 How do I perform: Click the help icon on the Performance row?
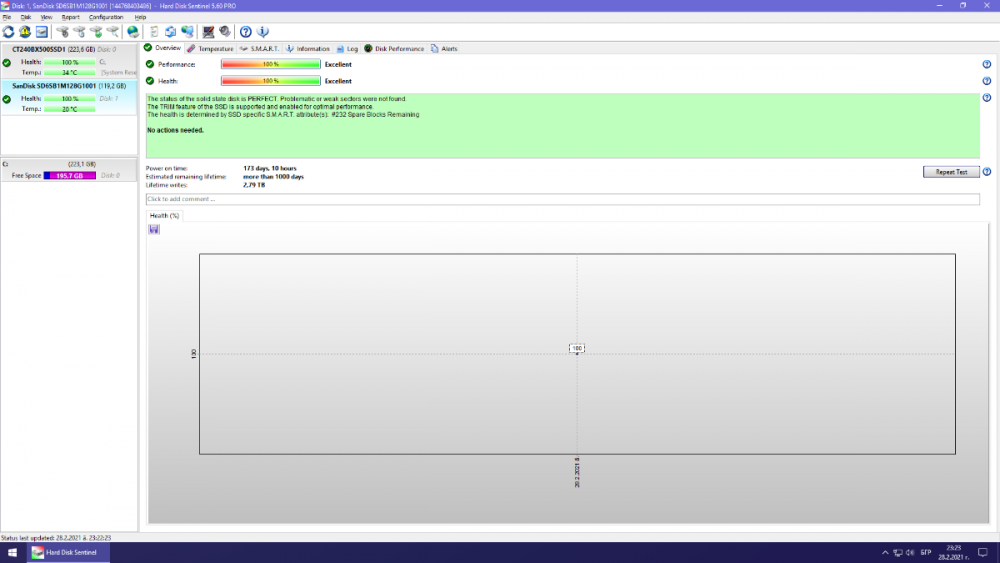(987, 64)
